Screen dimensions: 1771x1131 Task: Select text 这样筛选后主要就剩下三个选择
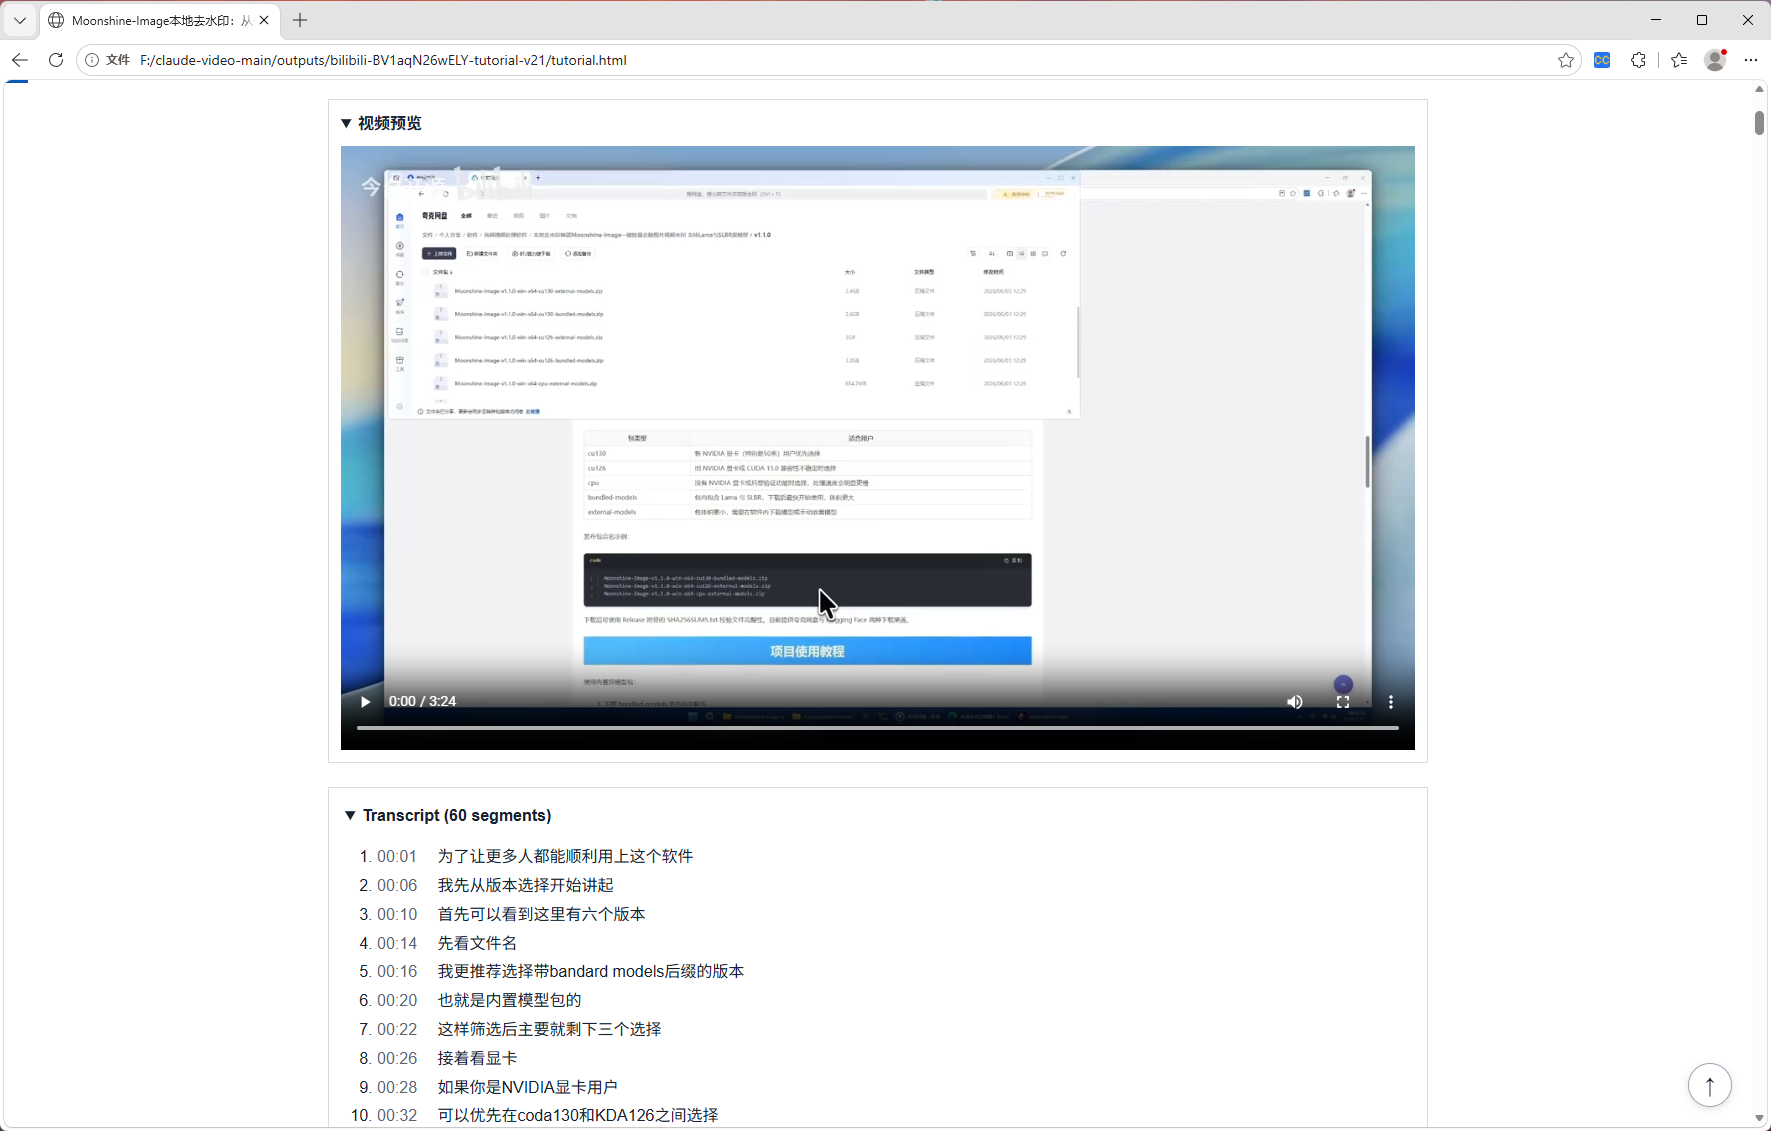click(549, 1029)
